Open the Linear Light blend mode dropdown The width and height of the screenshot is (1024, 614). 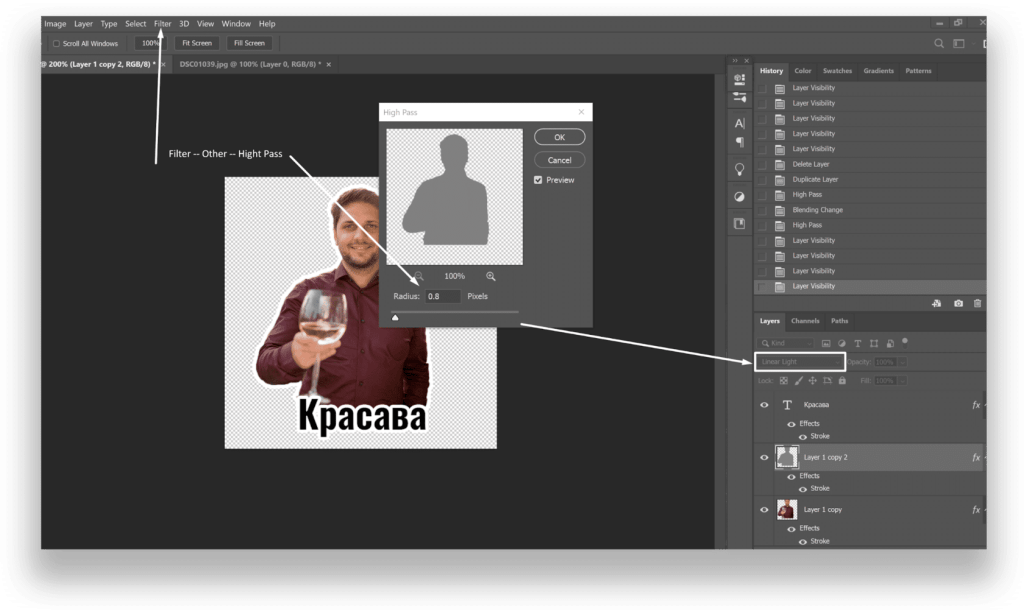click(x=800, y=362)
